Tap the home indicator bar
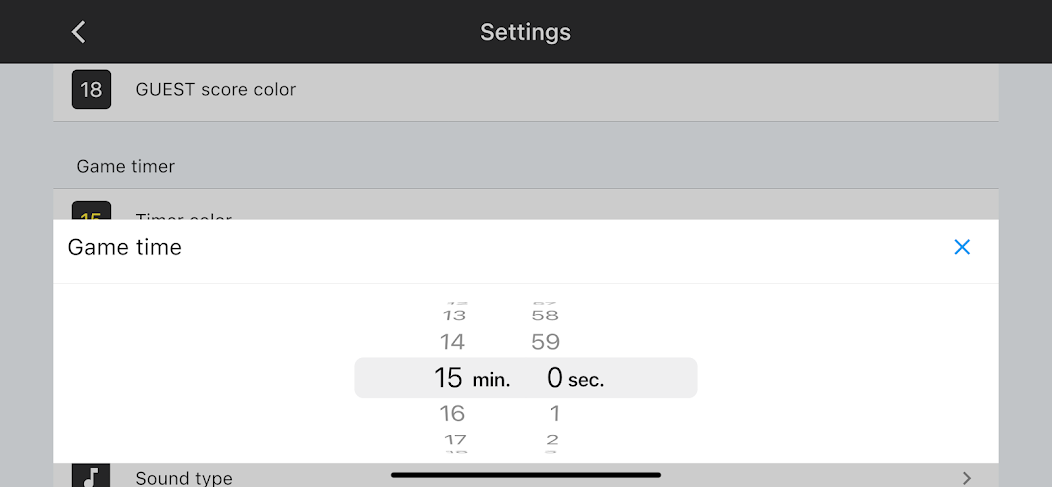1052x487 pixels. point(526,474)
